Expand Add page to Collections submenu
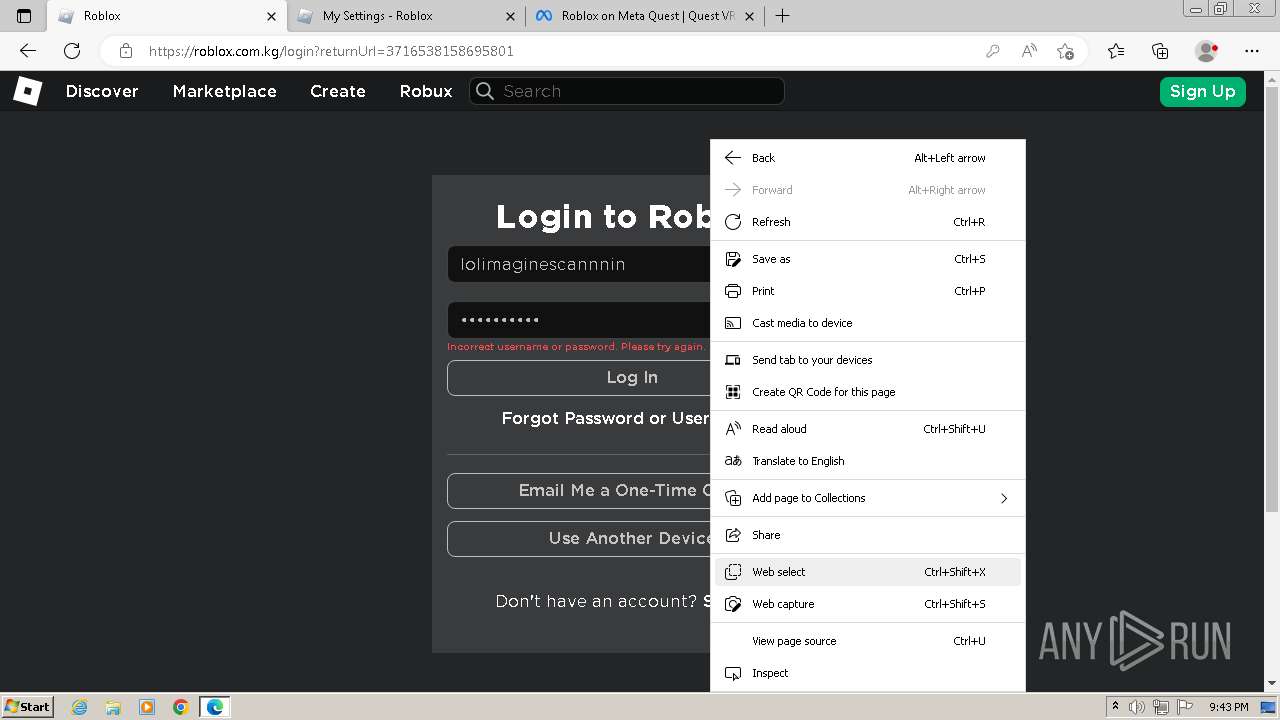This screenshot has height=720, width=1280. [868, 498]
